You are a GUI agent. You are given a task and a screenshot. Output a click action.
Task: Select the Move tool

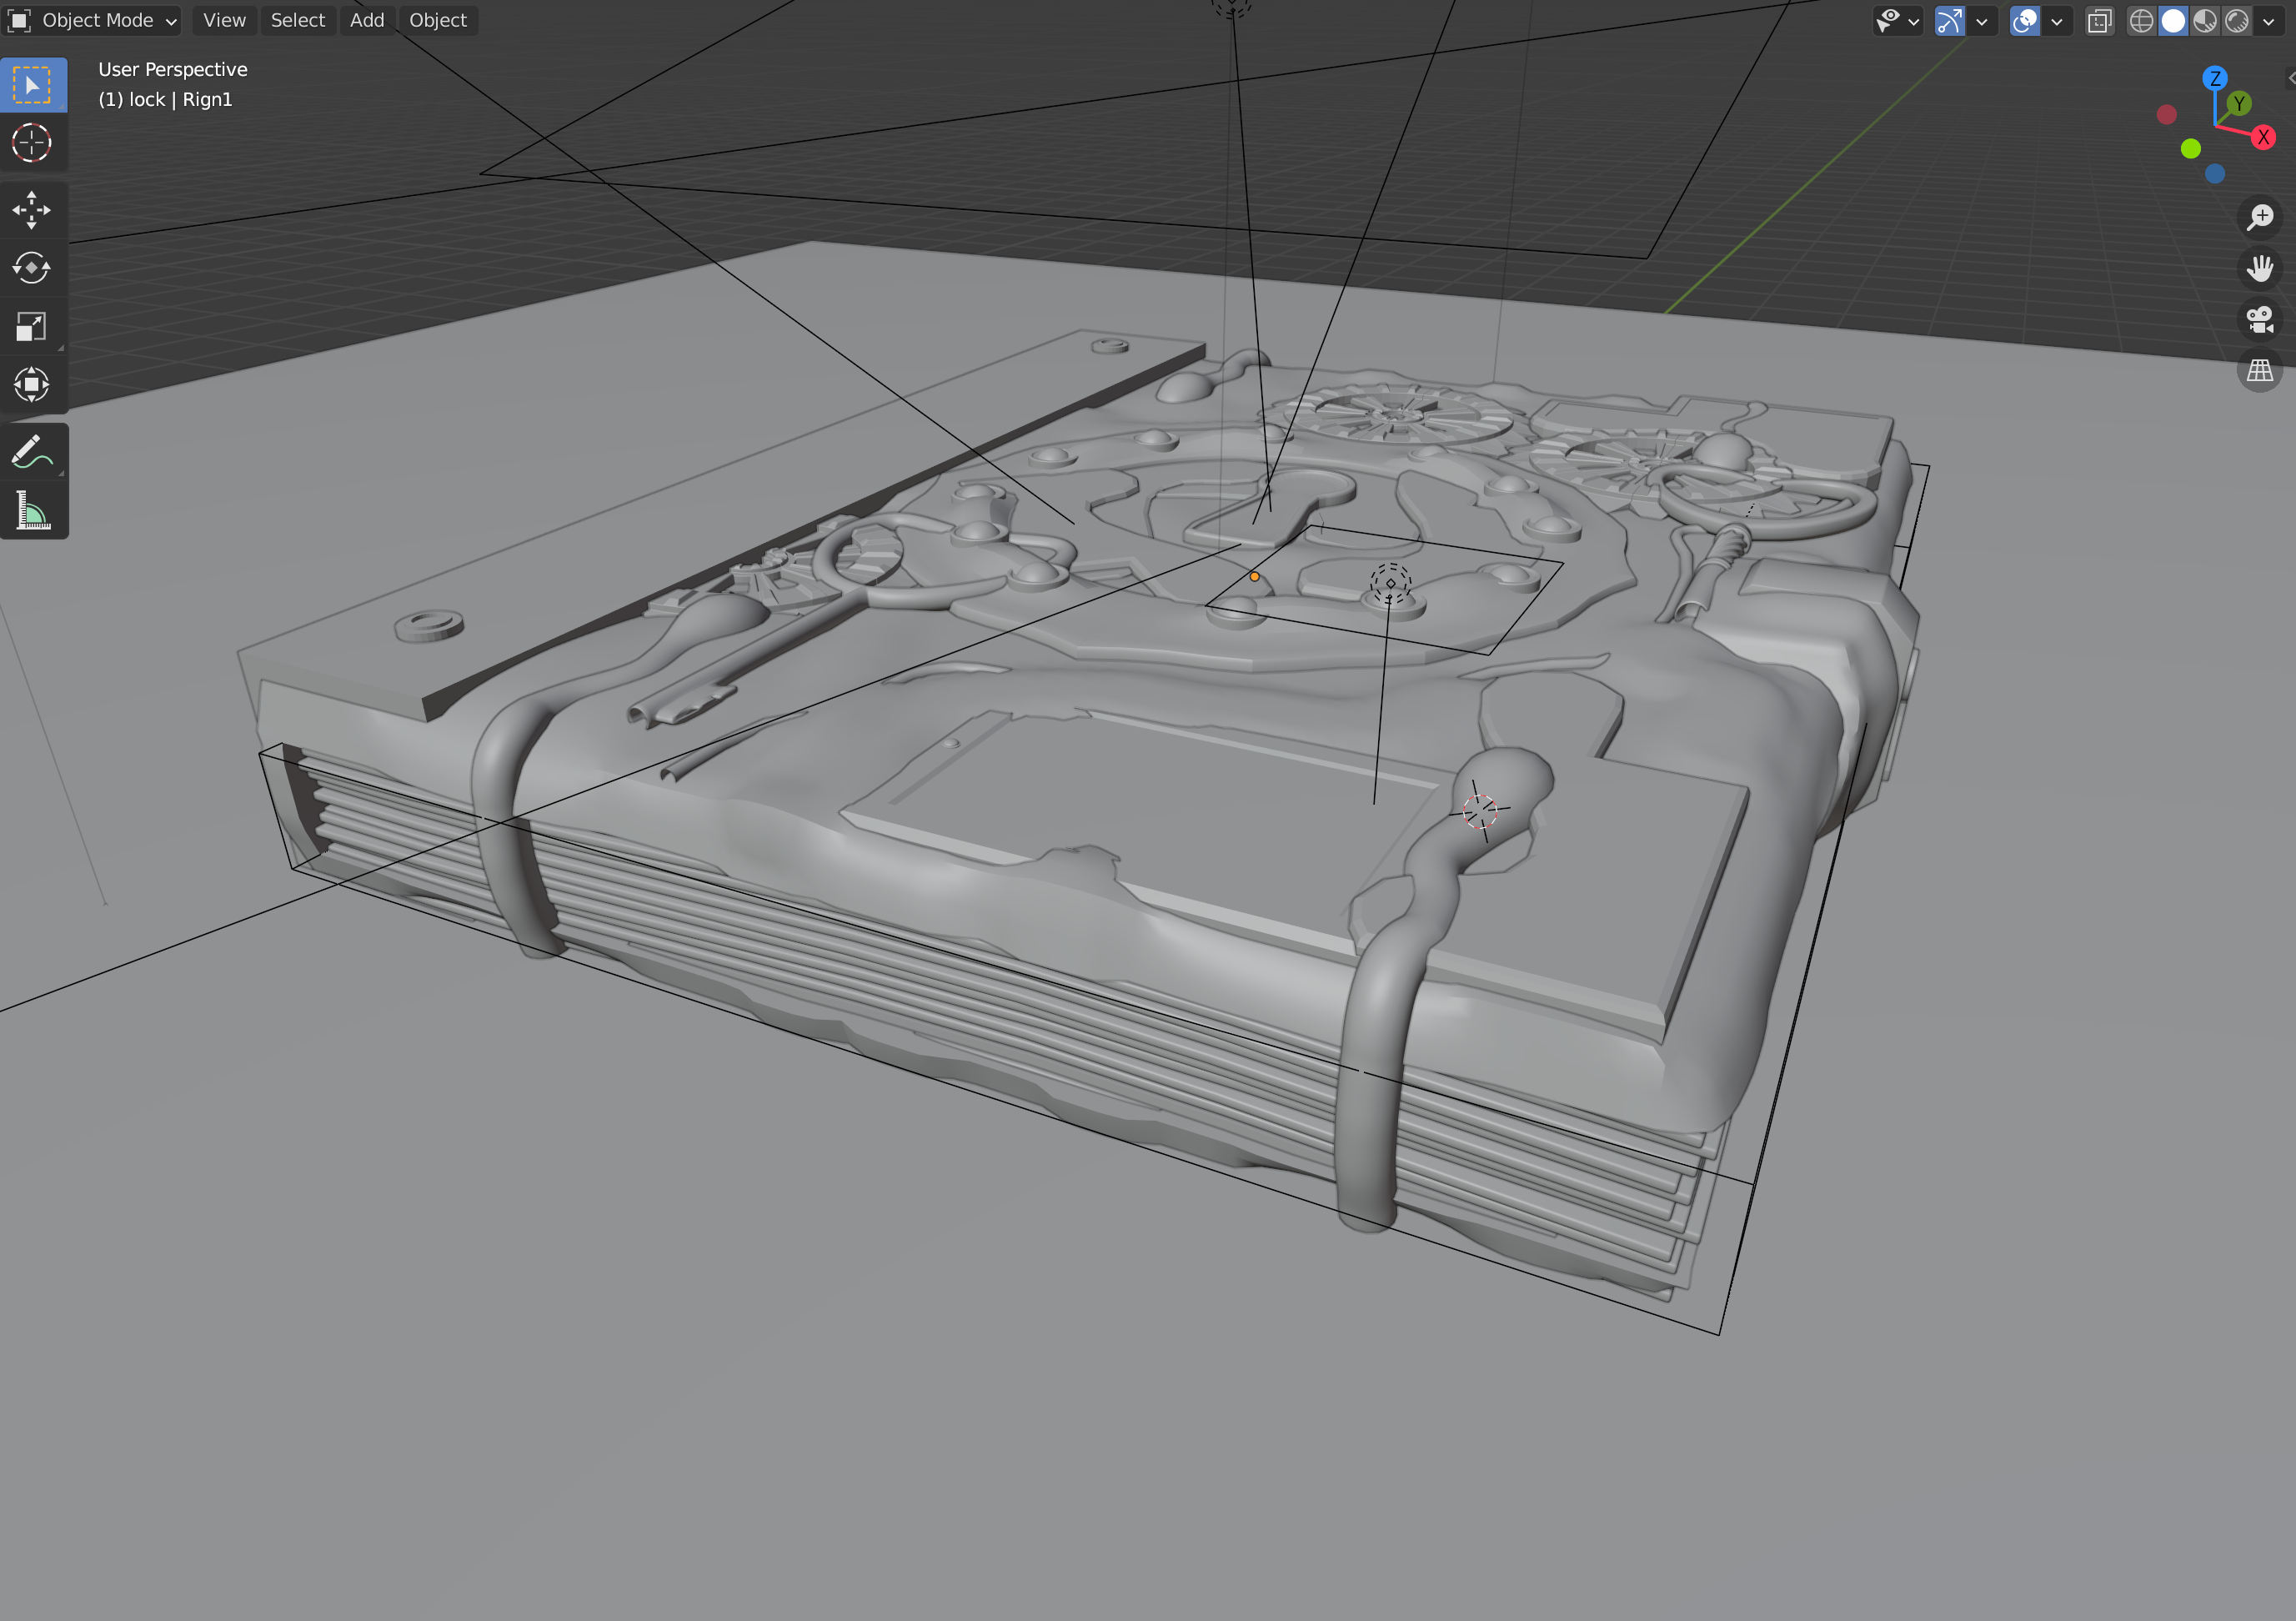coord(32,210)
